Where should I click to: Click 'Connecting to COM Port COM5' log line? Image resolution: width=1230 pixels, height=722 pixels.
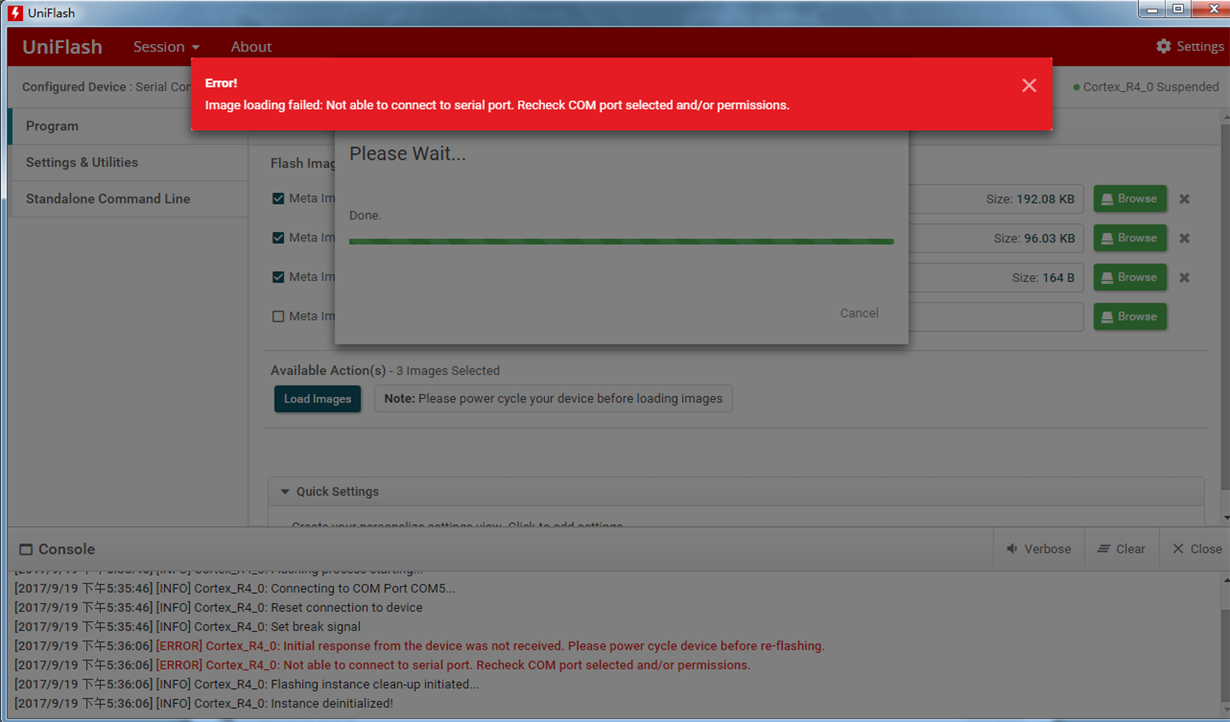pos(234,588)
